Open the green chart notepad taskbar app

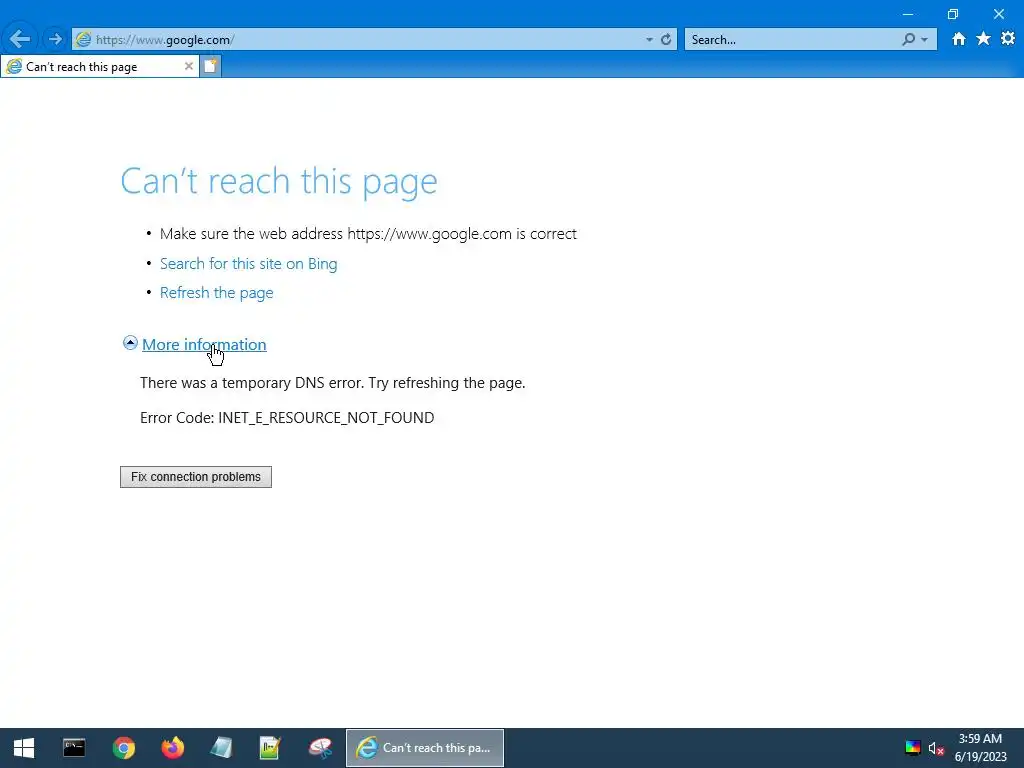point(270,748)
